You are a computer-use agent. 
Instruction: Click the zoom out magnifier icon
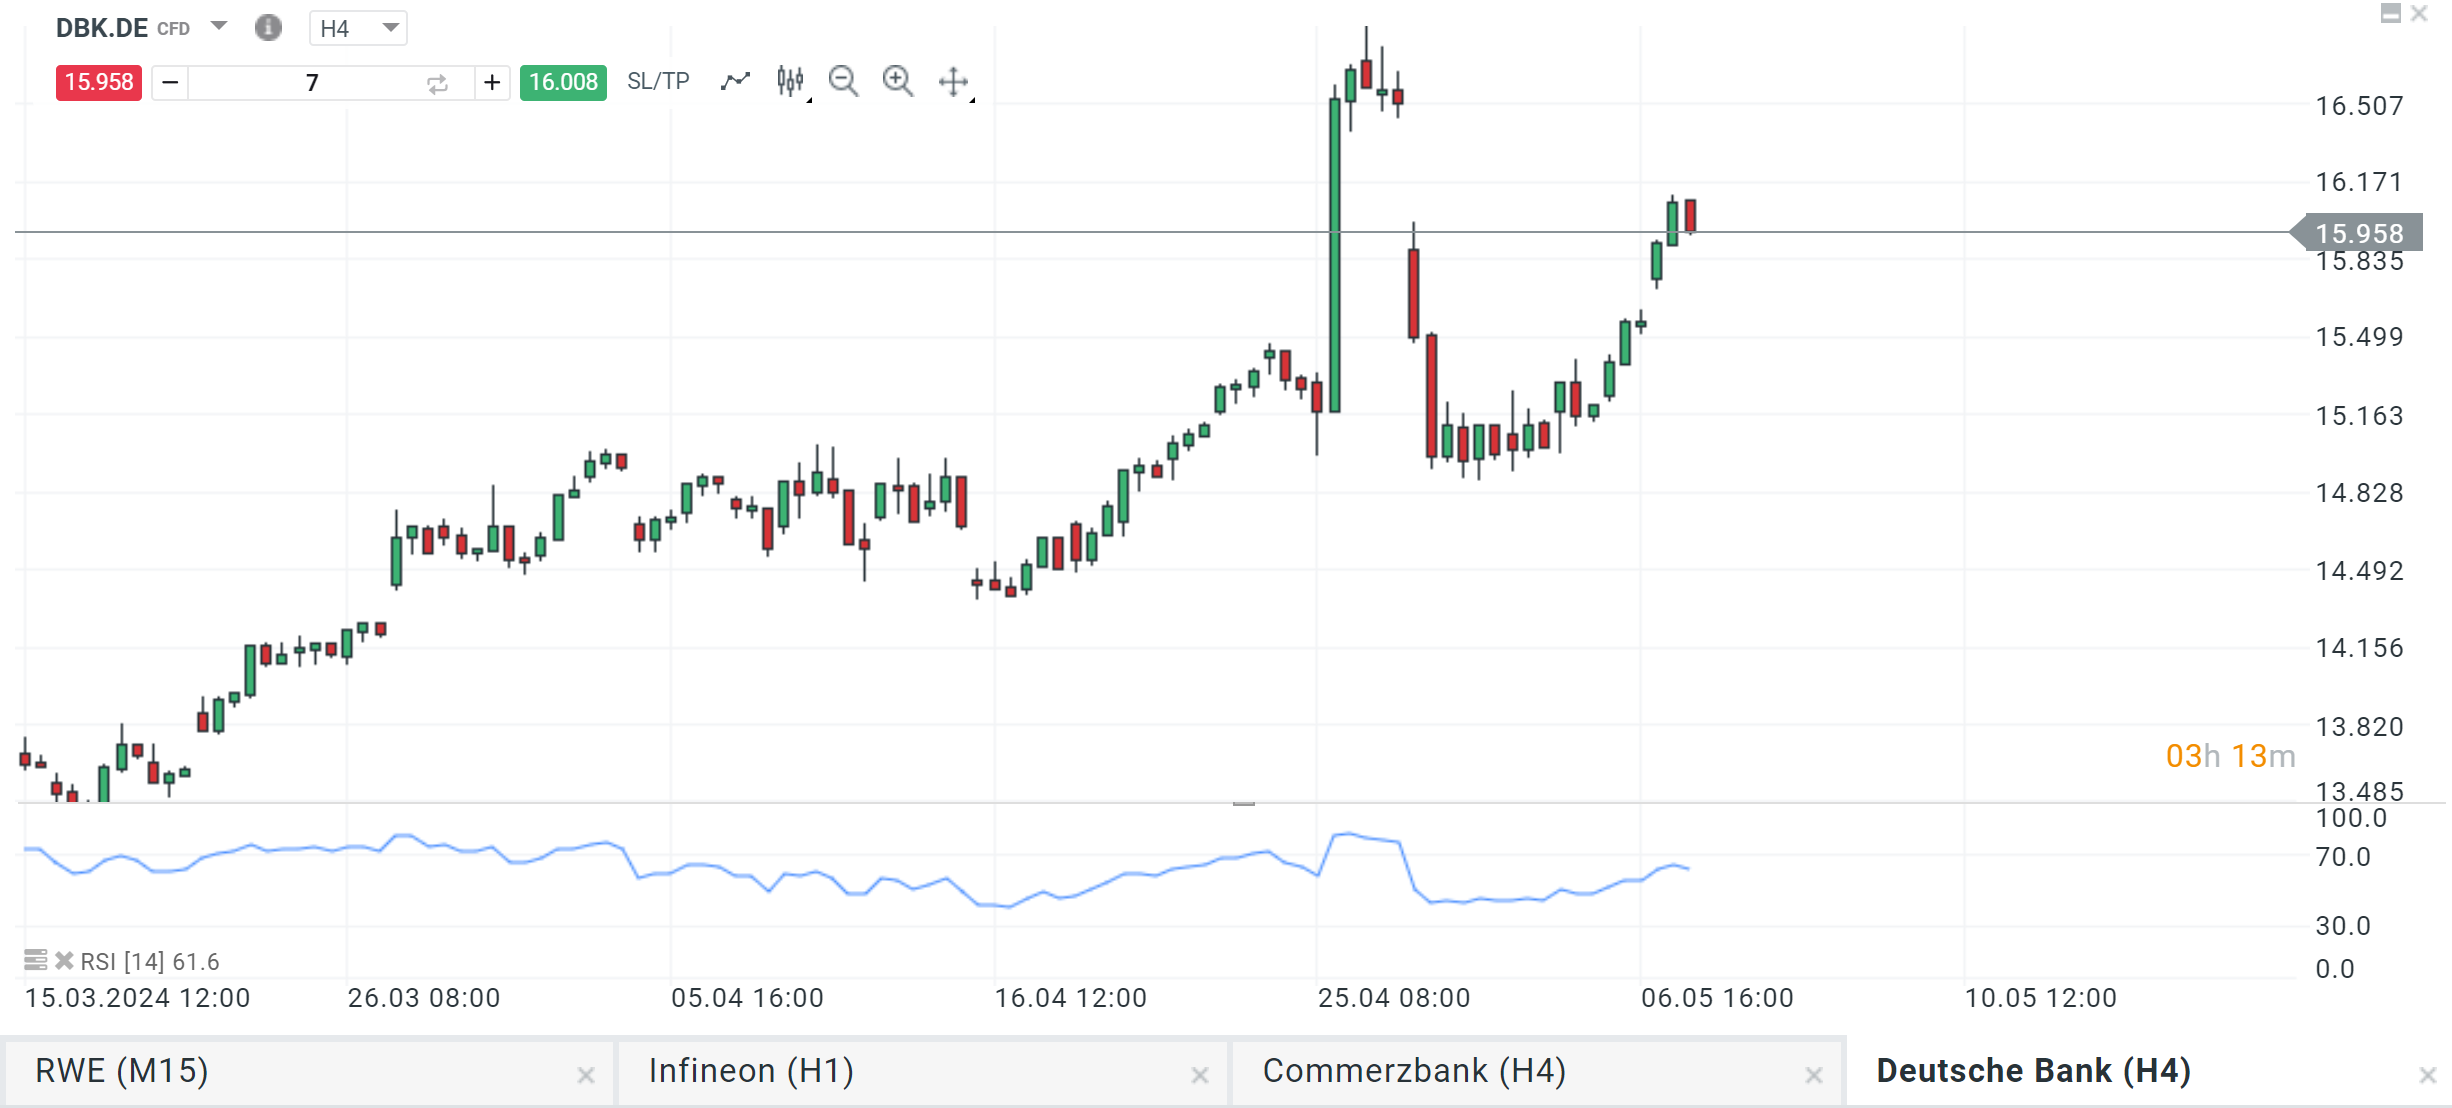pyautogui.click(x=843, y=81)
